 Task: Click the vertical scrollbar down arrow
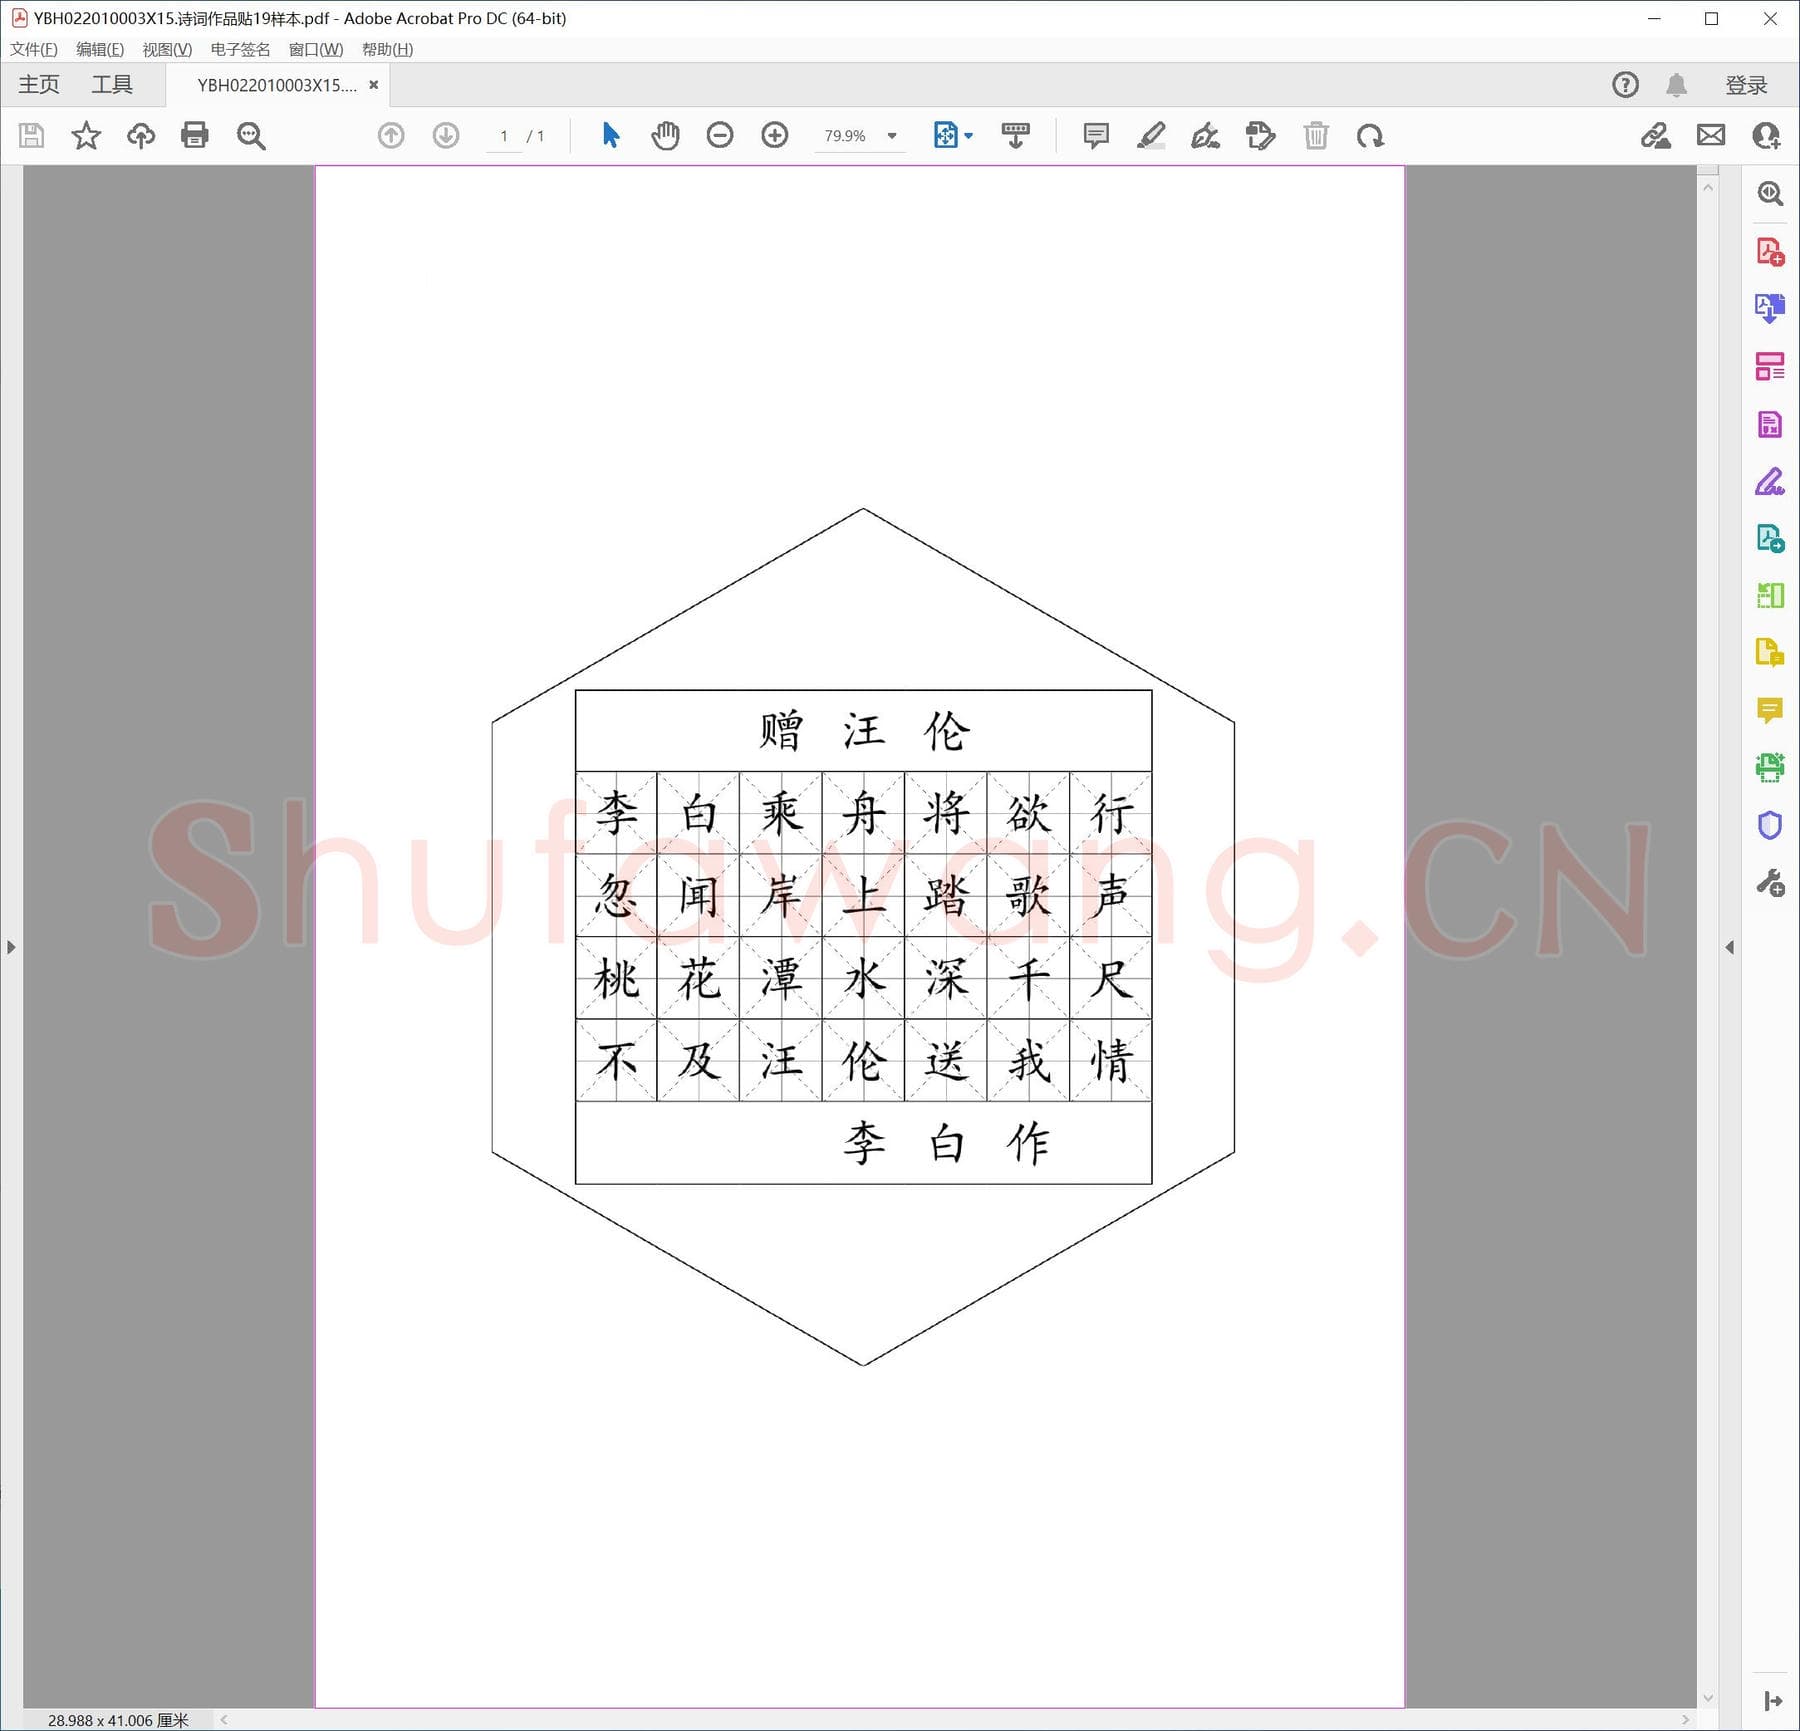pyautogui.click(x=1708, y=1697)
